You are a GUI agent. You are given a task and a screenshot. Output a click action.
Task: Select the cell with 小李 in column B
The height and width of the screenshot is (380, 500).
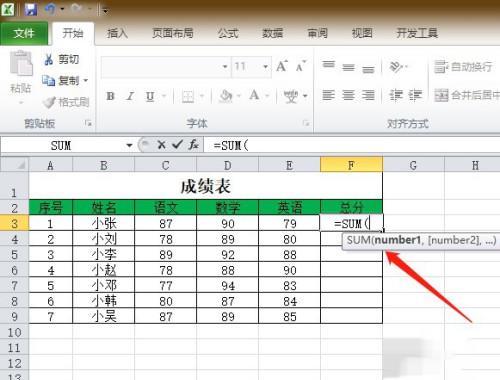point(104,255)
